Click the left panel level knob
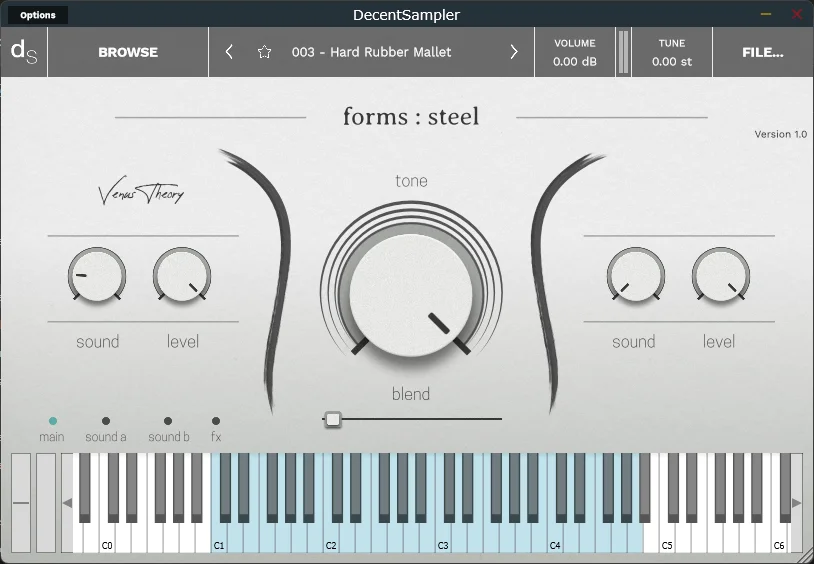 182,275
